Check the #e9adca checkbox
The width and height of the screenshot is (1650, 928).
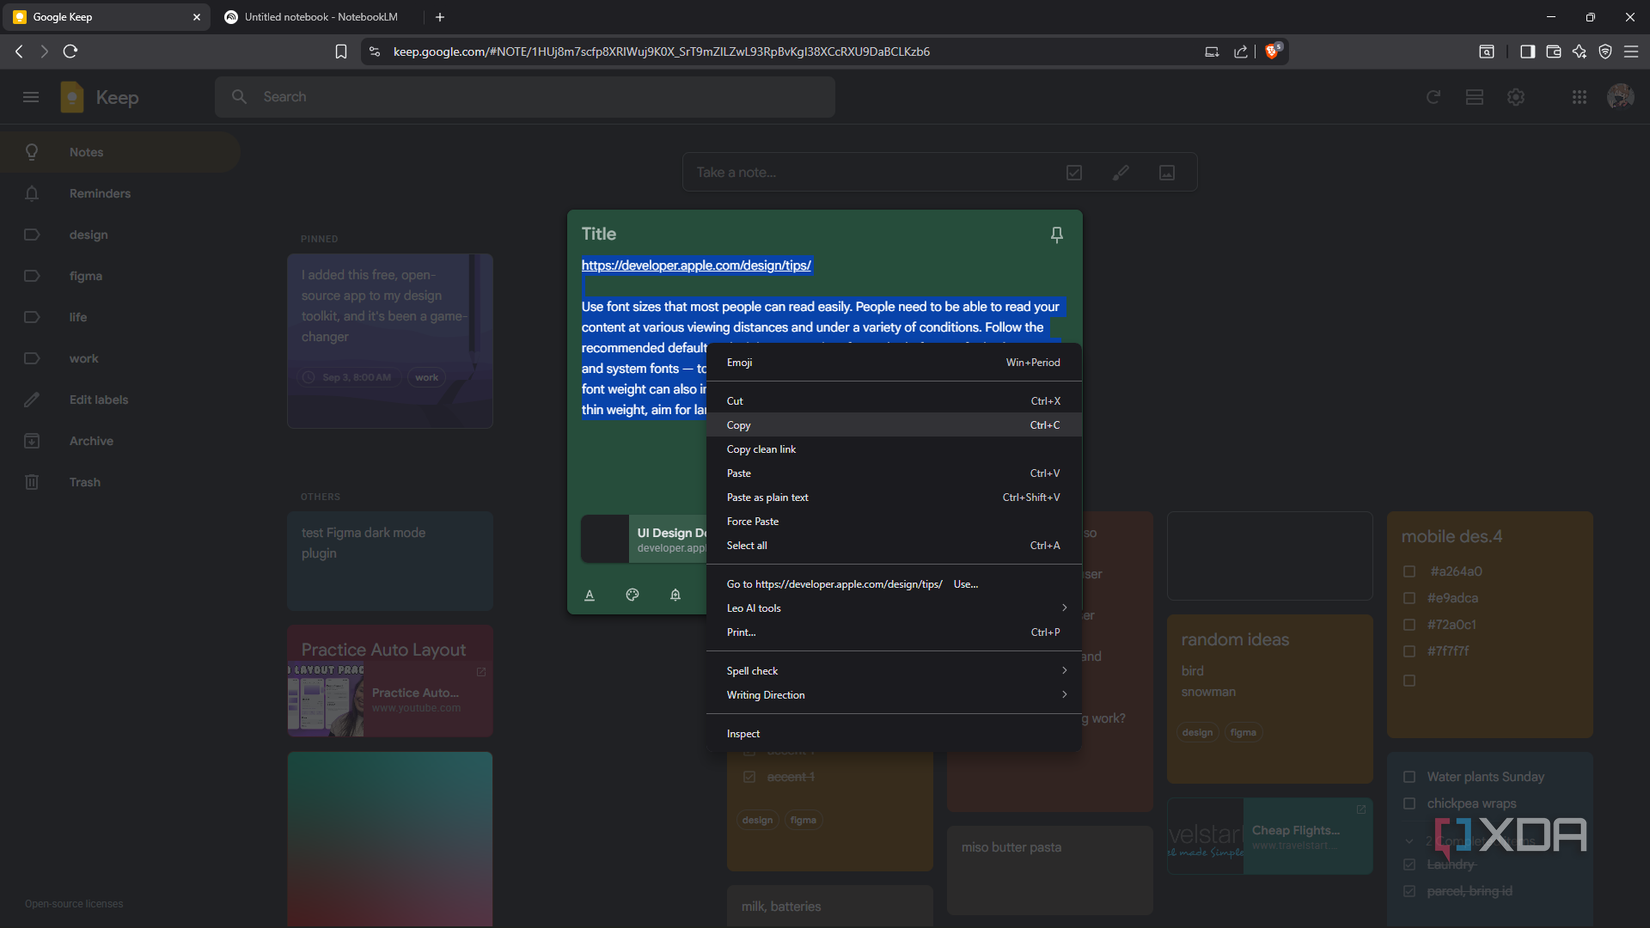pos(1409,598)
